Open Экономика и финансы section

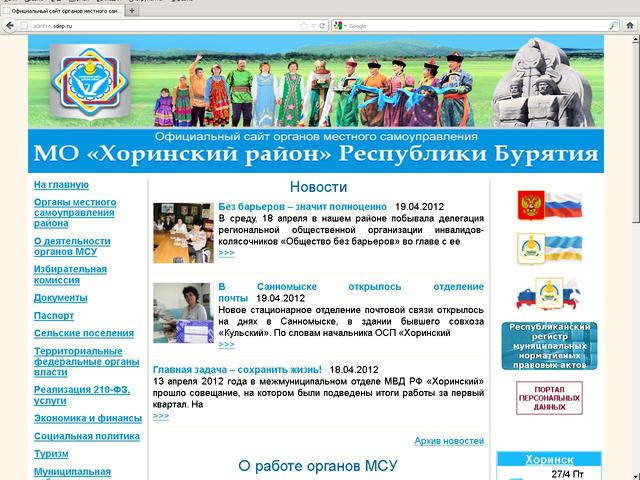[88, 418]
